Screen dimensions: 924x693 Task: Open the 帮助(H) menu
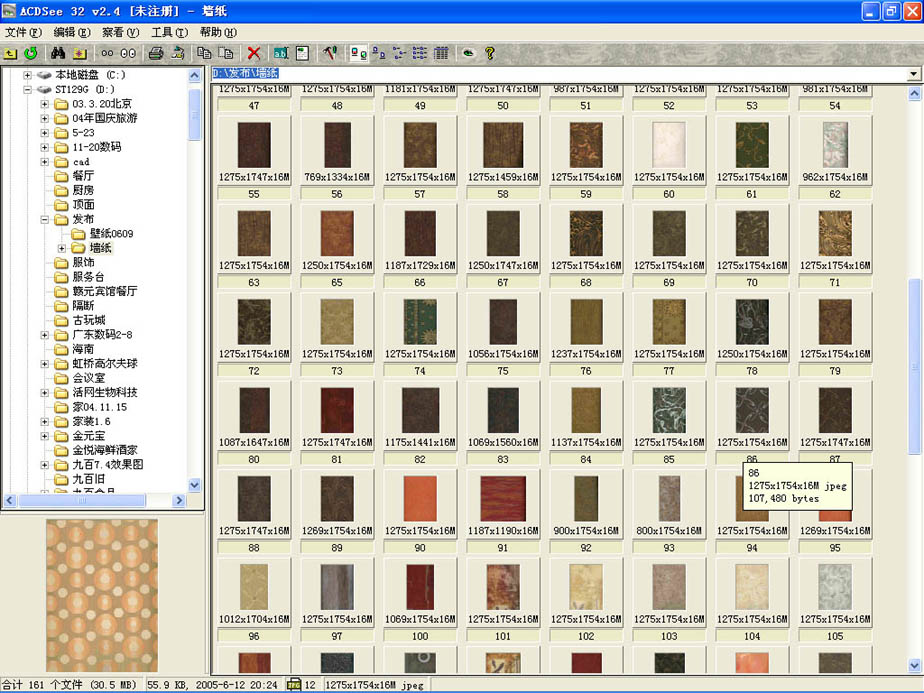point(218,32)
